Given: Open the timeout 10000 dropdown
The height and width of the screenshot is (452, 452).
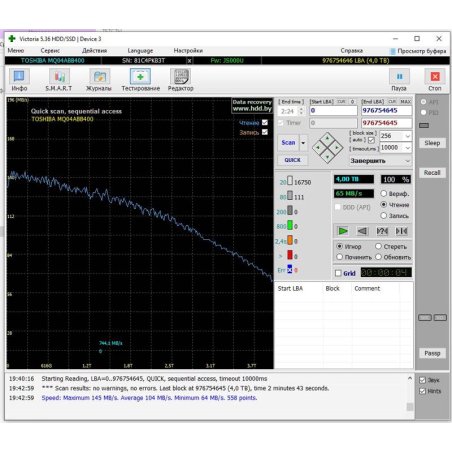Looking at the screenshot, I should 396,148.
